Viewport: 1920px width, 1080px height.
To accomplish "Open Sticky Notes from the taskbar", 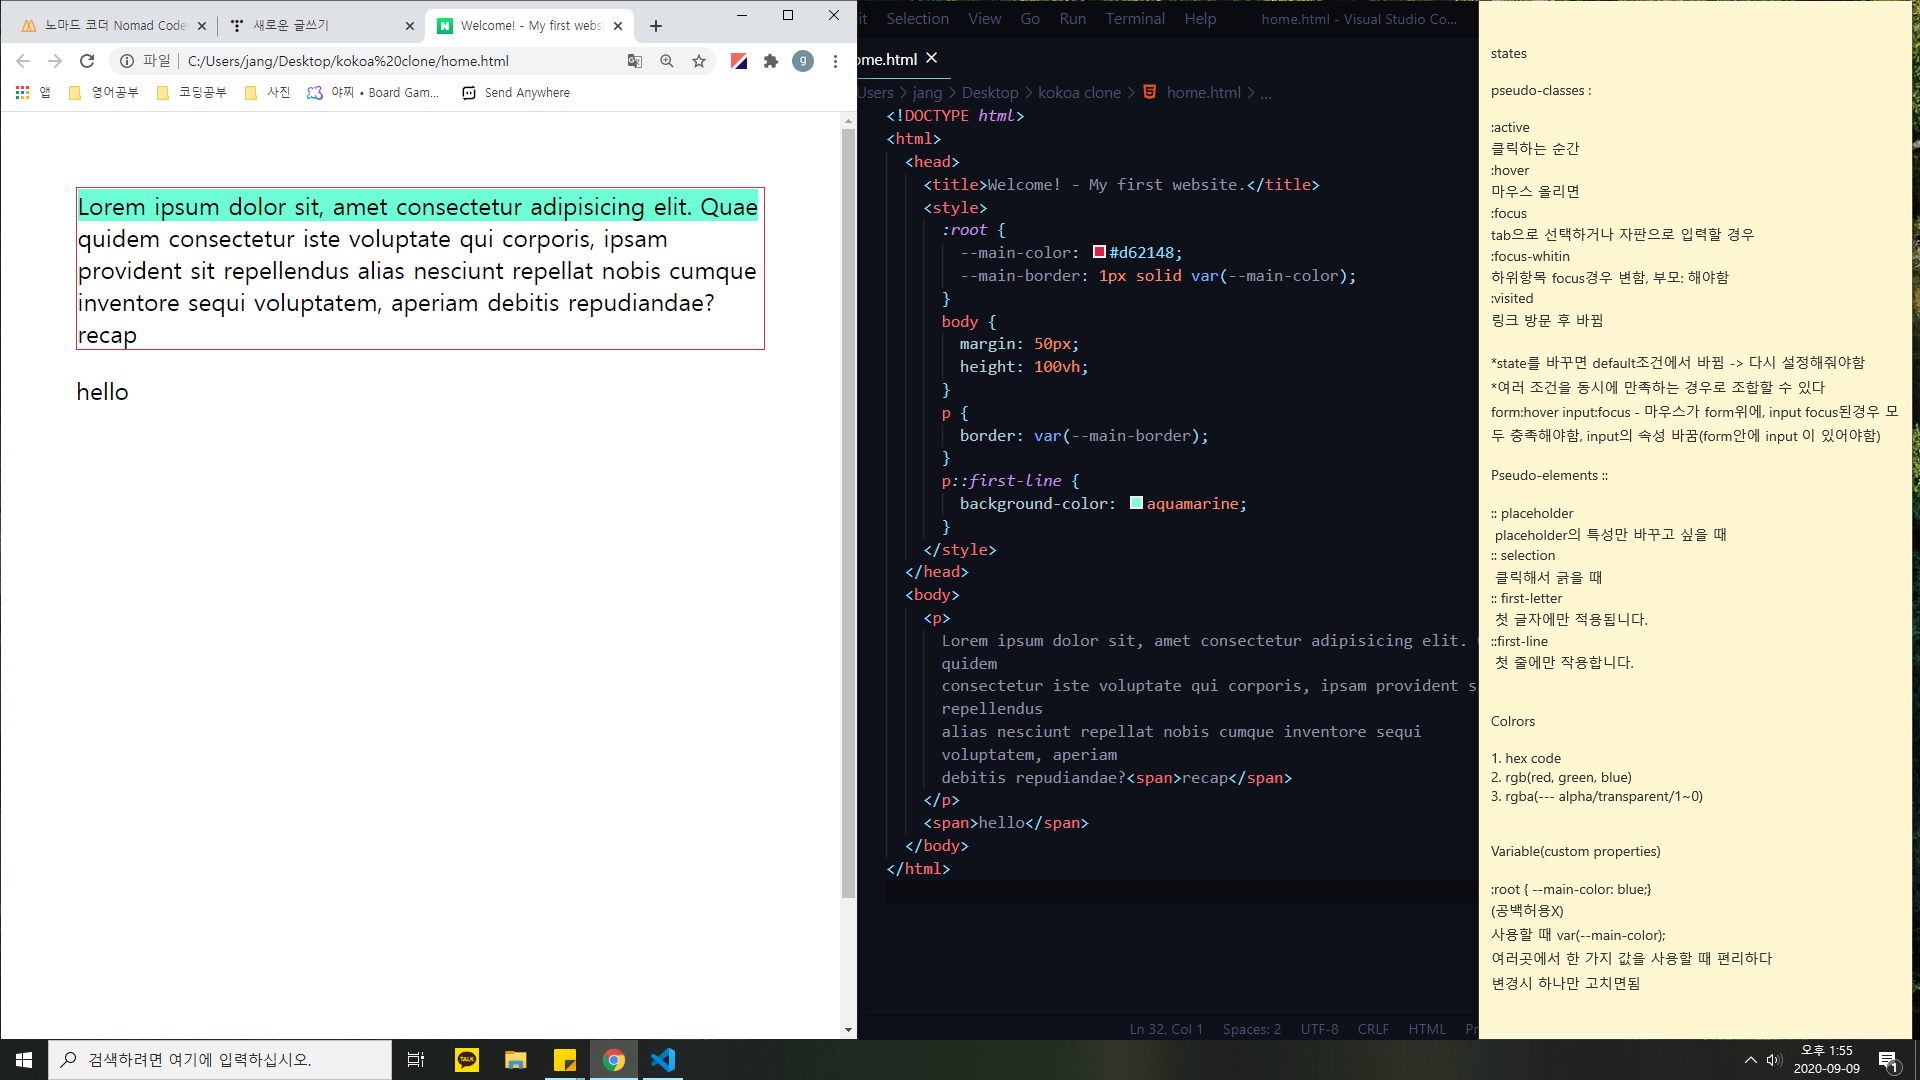I will [565, 1059].
